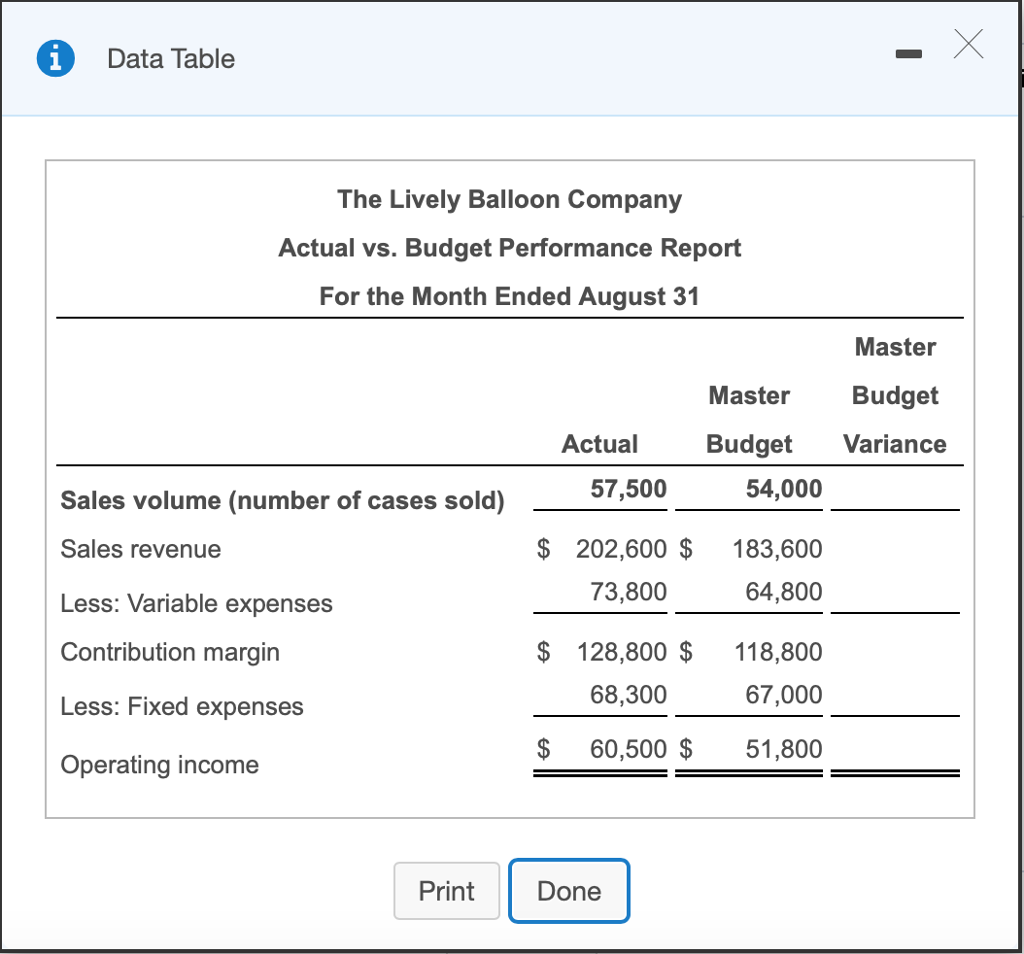Click budget sales revenue 183,600
The width and height of the screenshot is (1024, 954).
777,549
